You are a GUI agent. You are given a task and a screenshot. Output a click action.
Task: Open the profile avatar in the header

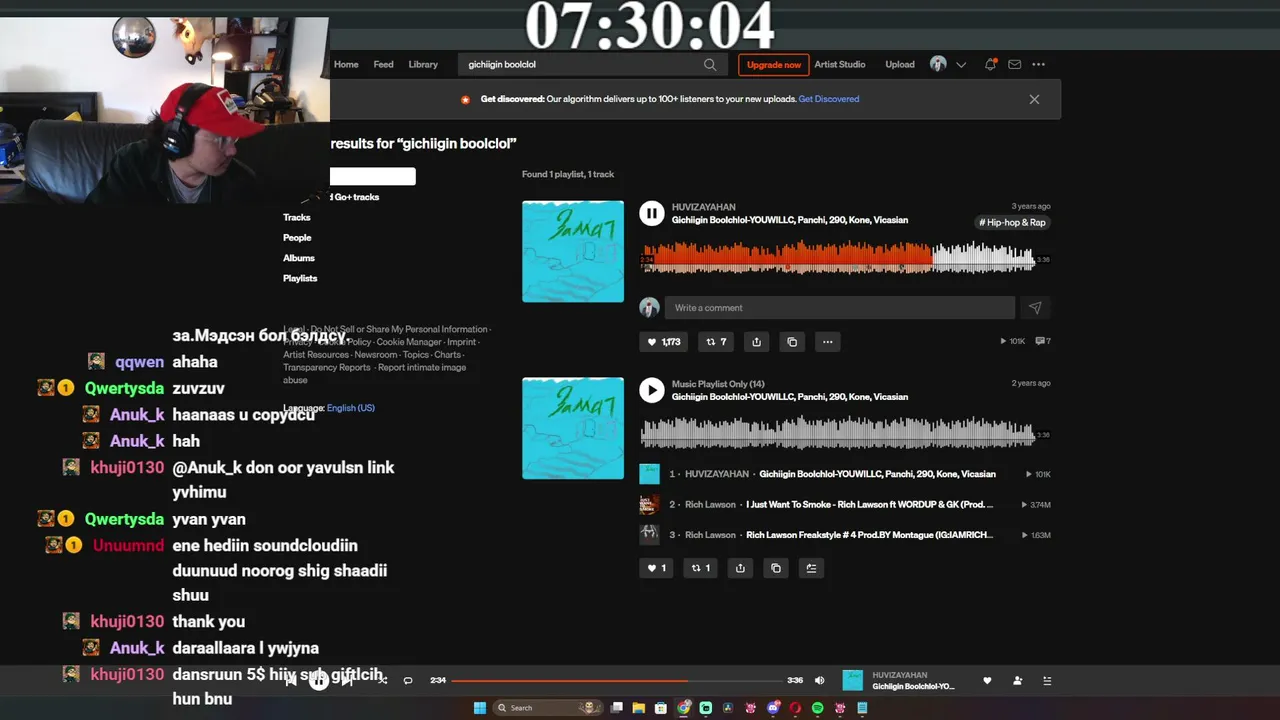pyautogui.click(x=938, y=64)
